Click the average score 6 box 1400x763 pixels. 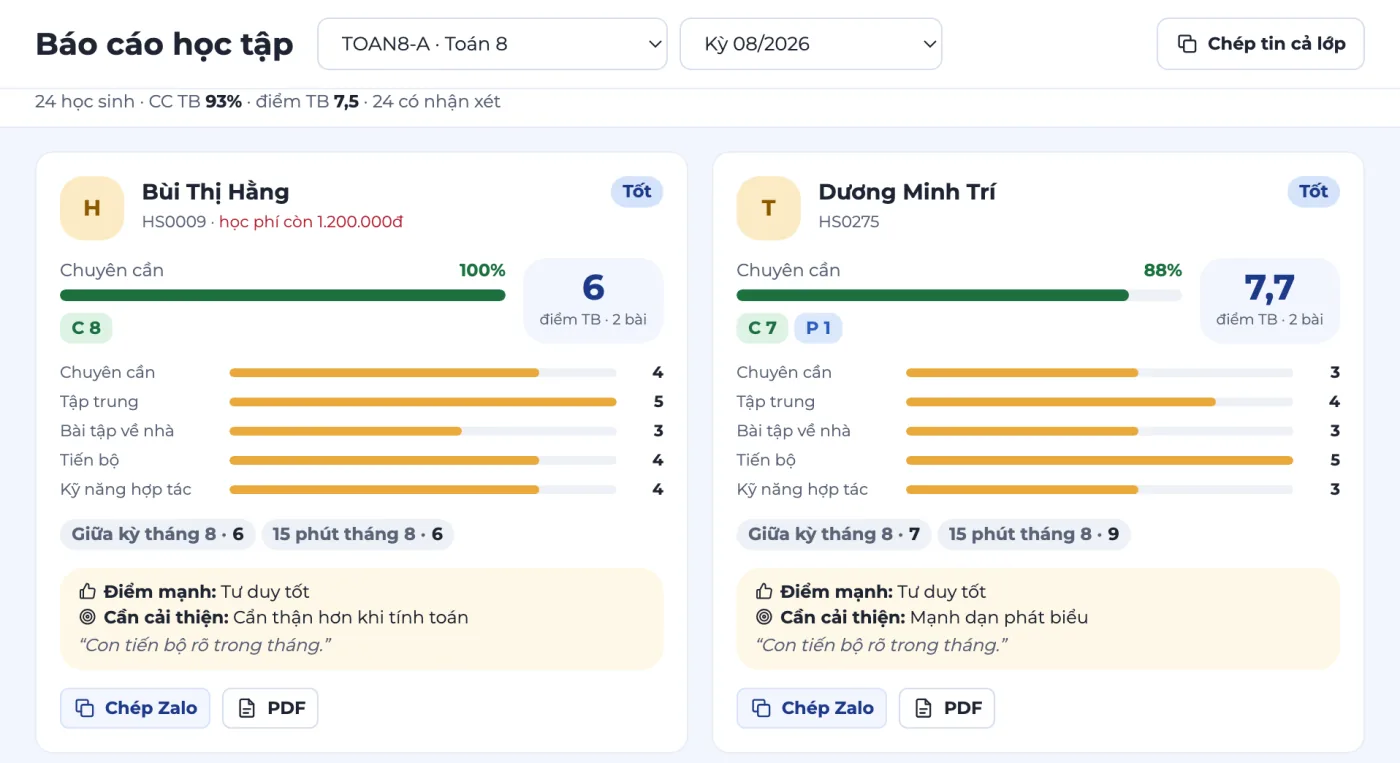tap(593, 301)
